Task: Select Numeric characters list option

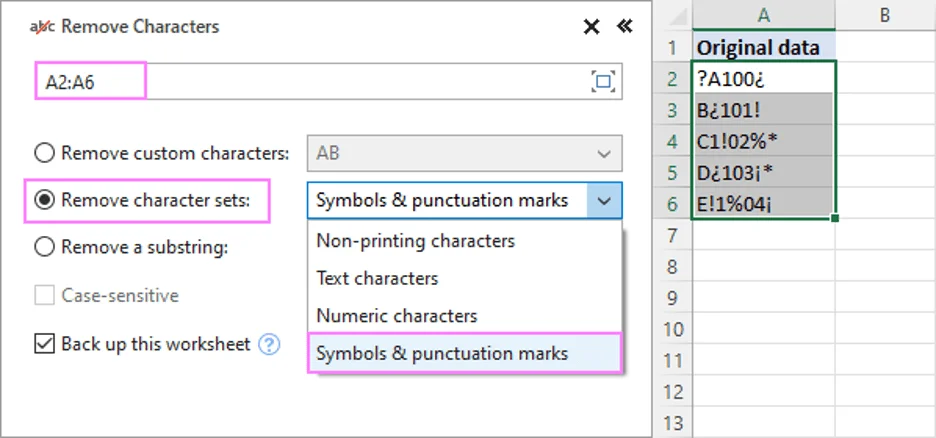Action: (396, 316)
